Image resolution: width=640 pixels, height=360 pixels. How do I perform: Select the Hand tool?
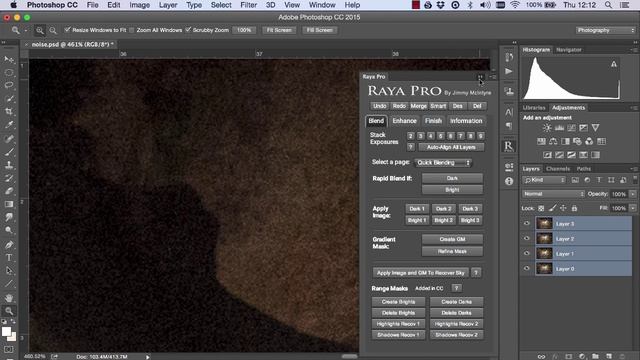click(x=9, y=298)
